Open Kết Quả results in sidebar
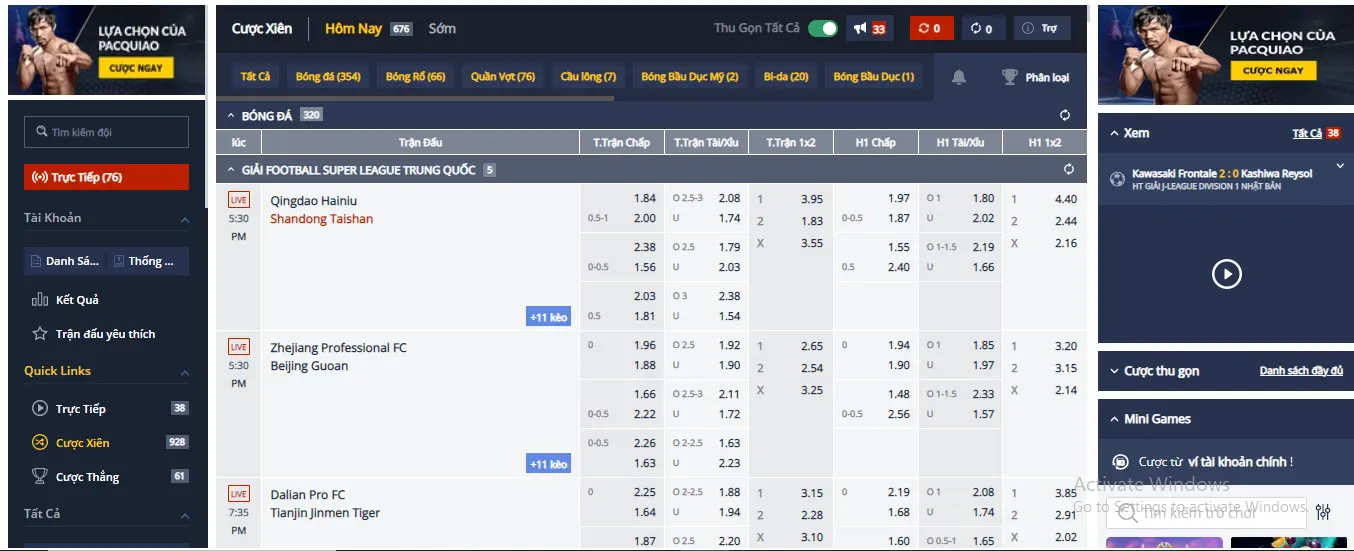Viewport: 1354px width, 551px height. pos(77,300)
